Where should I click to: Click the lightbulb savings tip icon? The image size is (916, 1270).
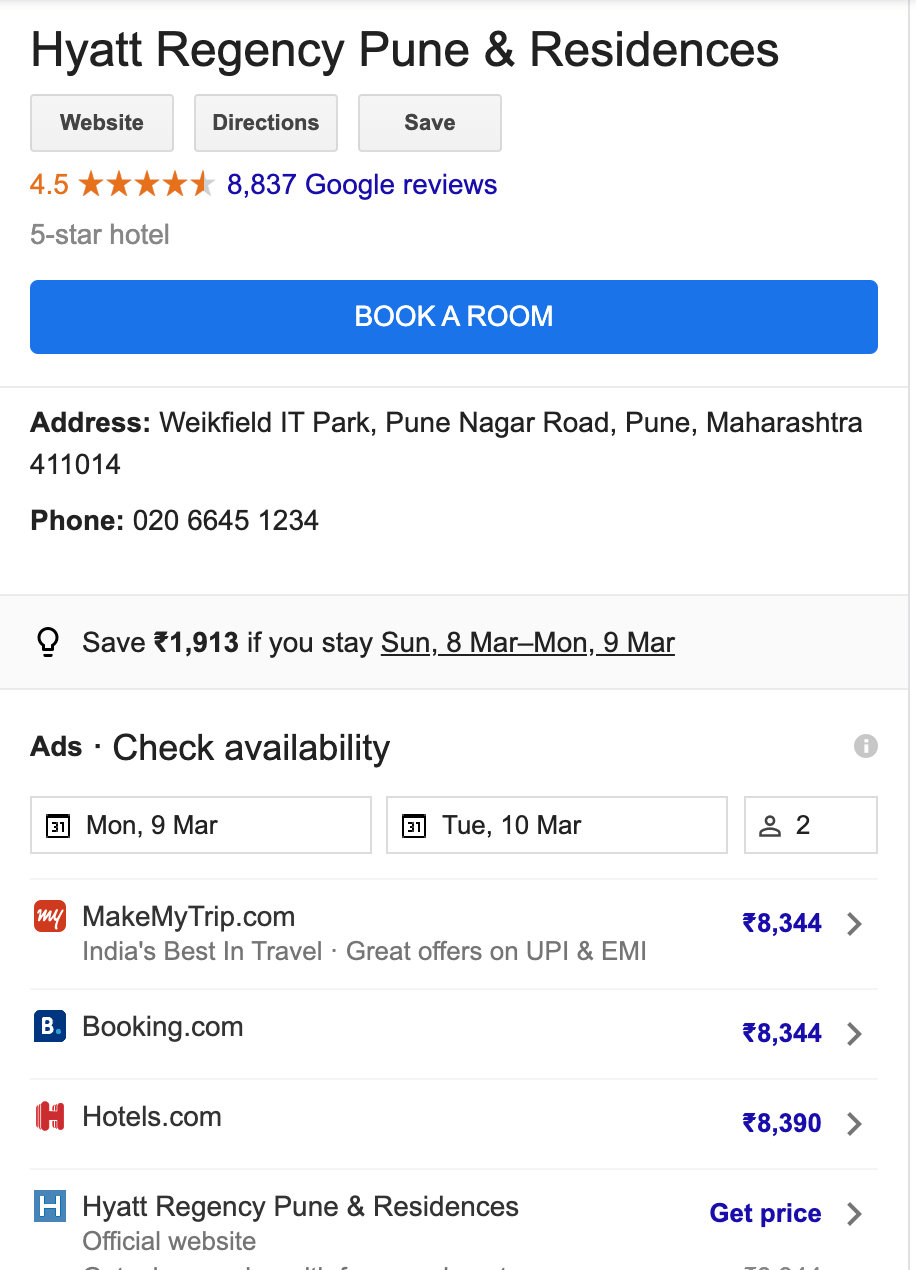click(x=48, y=642)
